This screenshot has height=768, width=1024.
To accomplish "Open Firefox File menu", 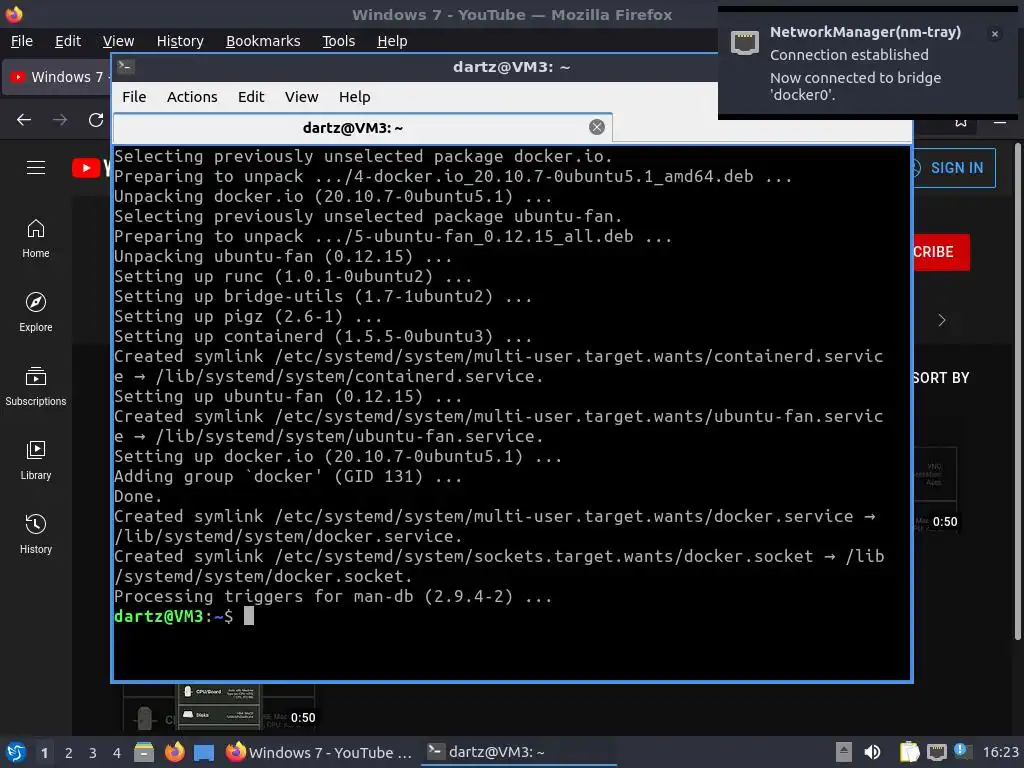I will click(22, 41).
